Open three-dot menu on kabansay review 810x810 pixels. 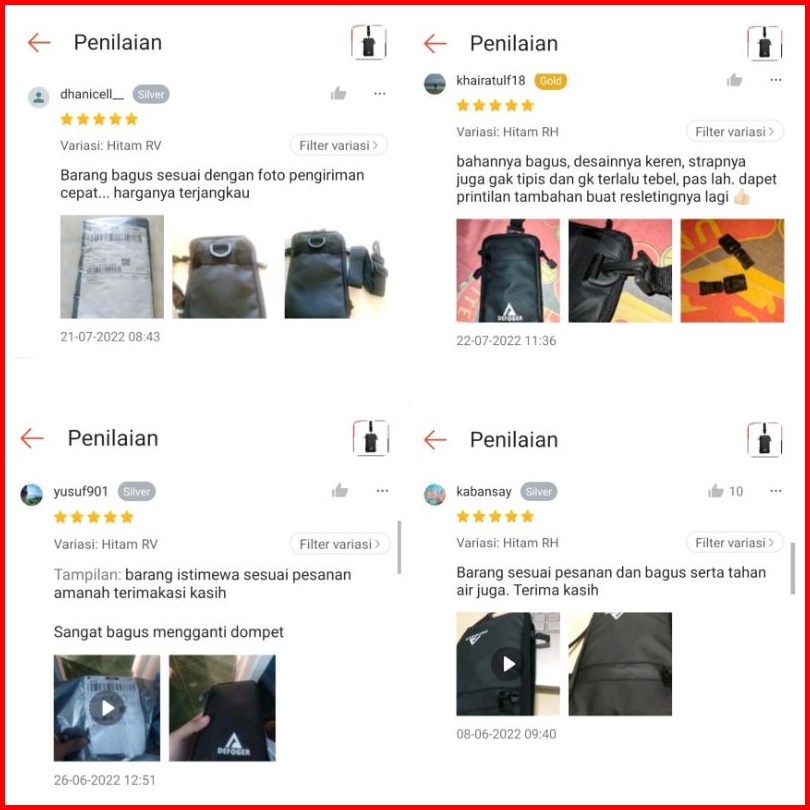pos(775,491)
